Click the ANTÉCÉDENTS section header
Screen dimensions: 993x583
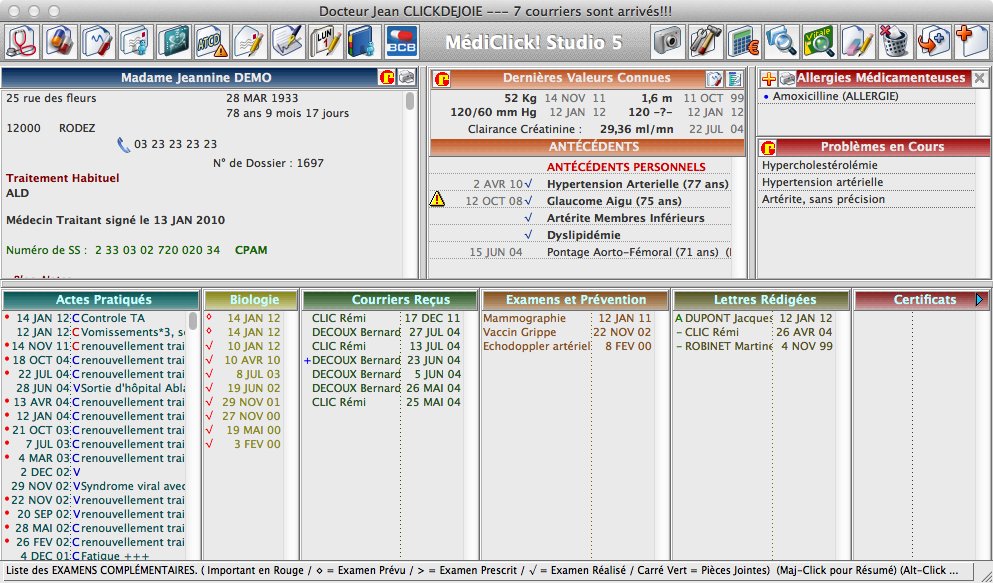(587, 147)
